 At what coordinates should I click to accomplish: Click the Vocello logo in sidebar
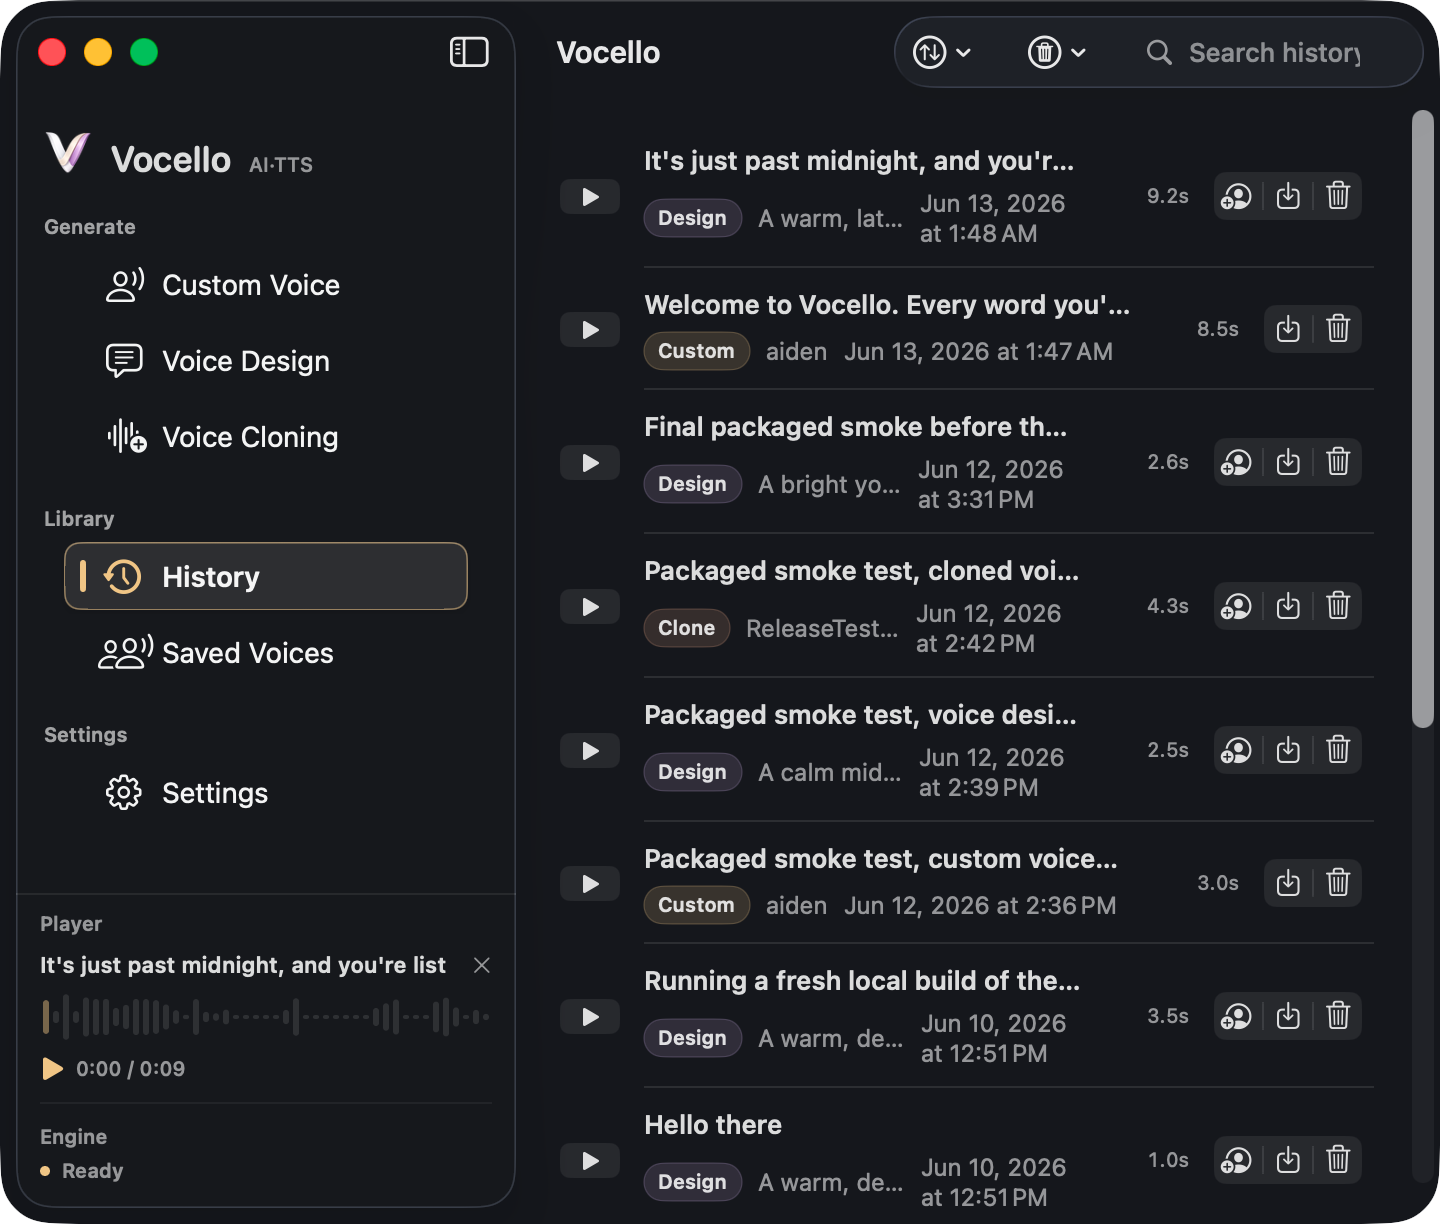tap(68, 153)
